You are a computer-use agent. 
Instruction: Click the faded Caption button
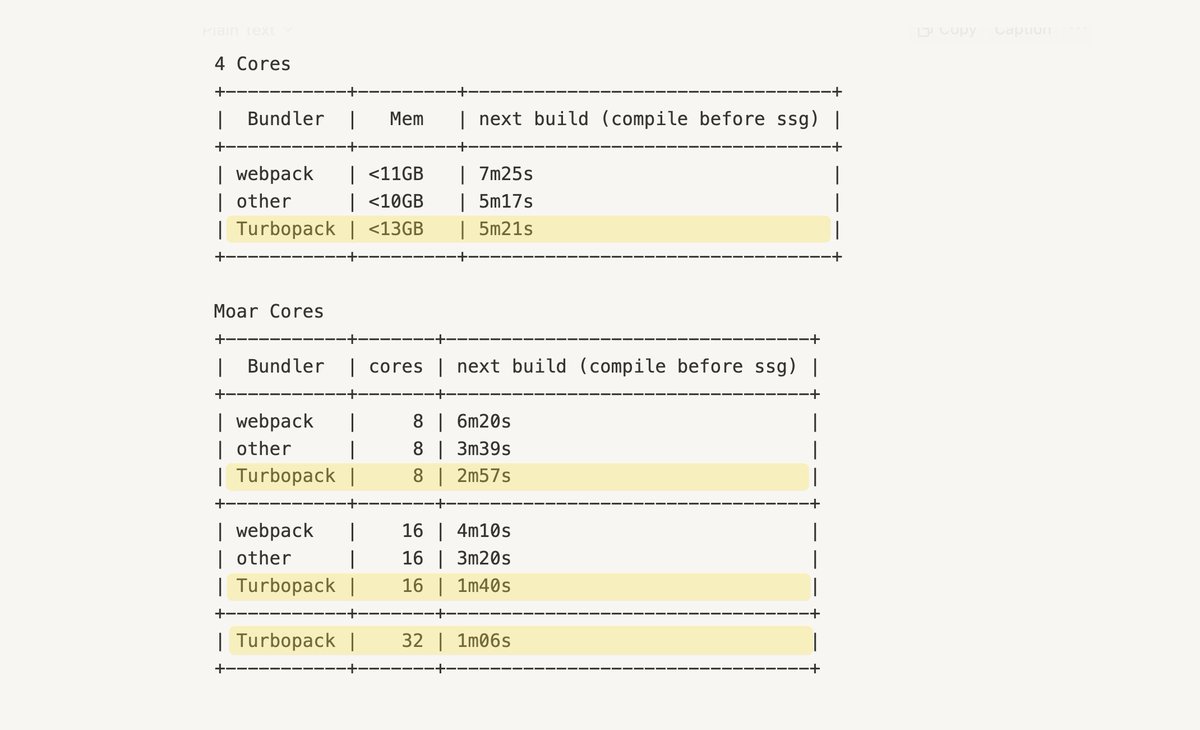click(1023, 30)
